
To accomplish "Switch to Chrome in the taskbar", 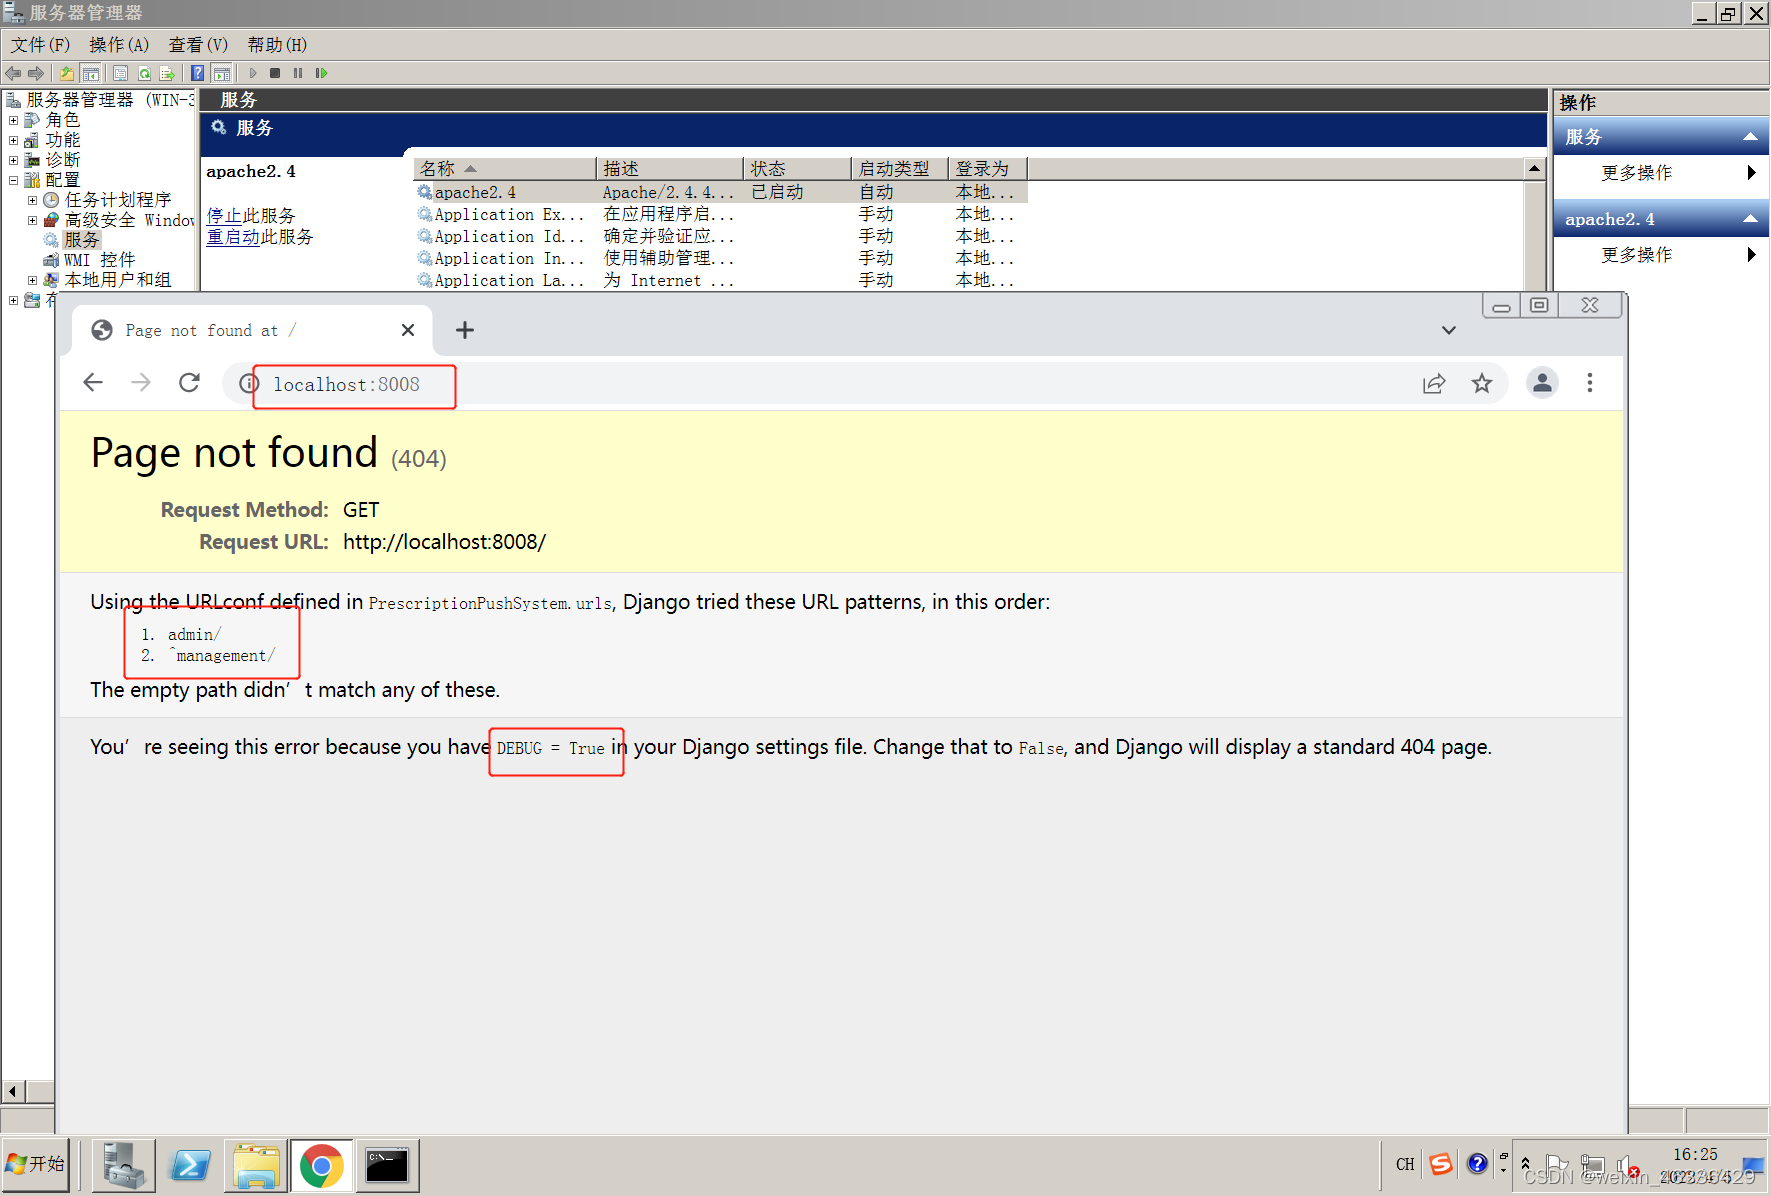I will [322, 1165].
